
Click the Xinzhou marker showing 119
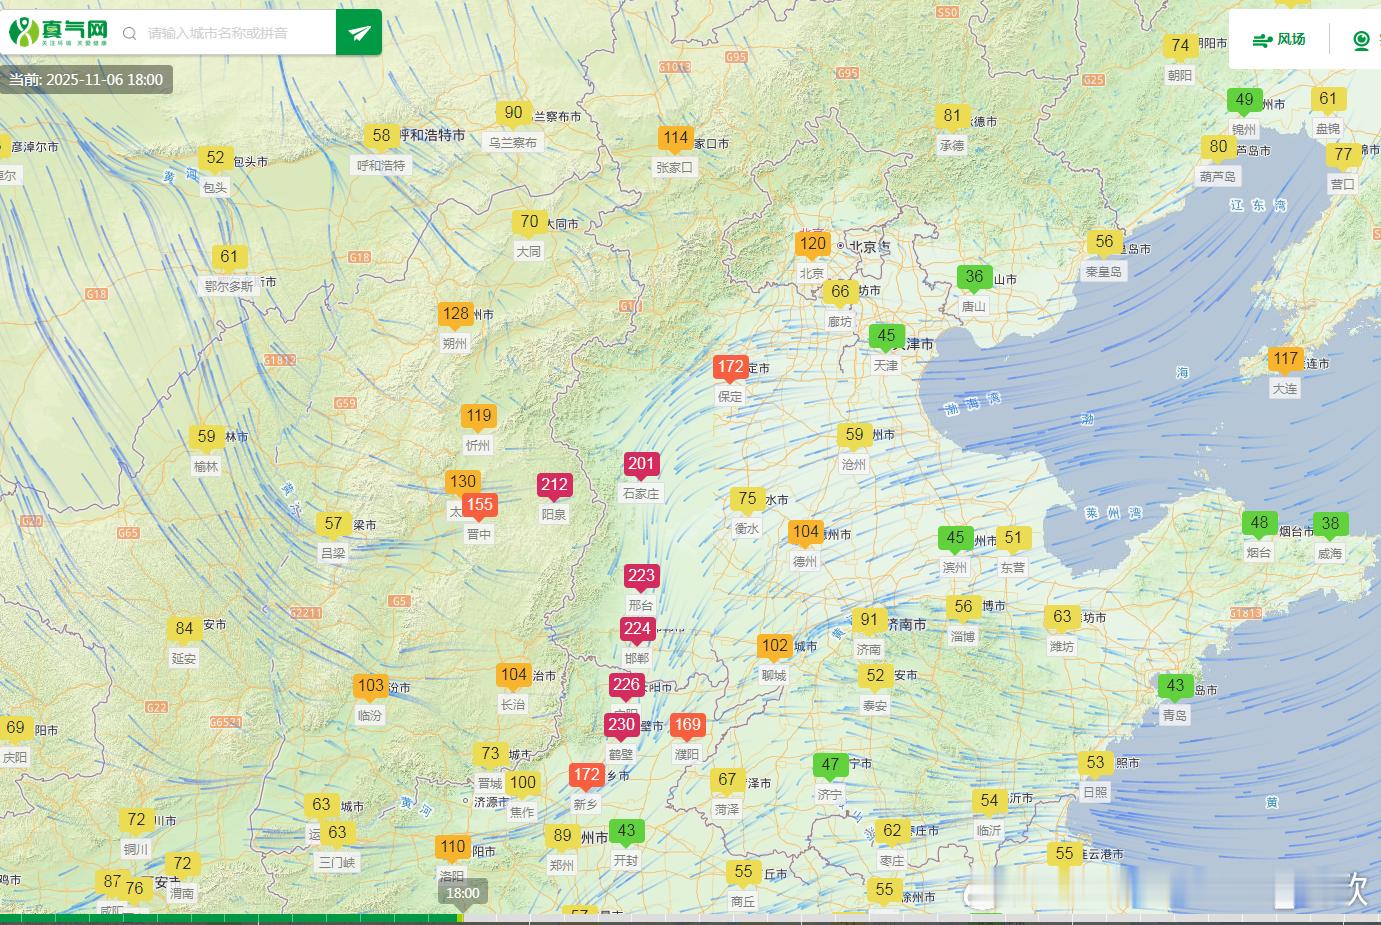[x=478, y=416]
